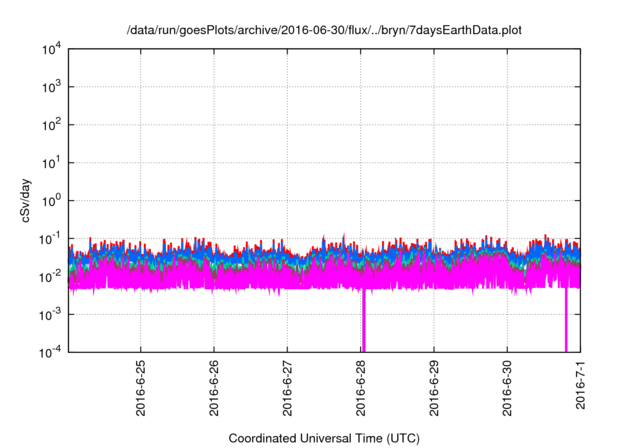Click the 10^-3 y-axis label

(50, 315)
